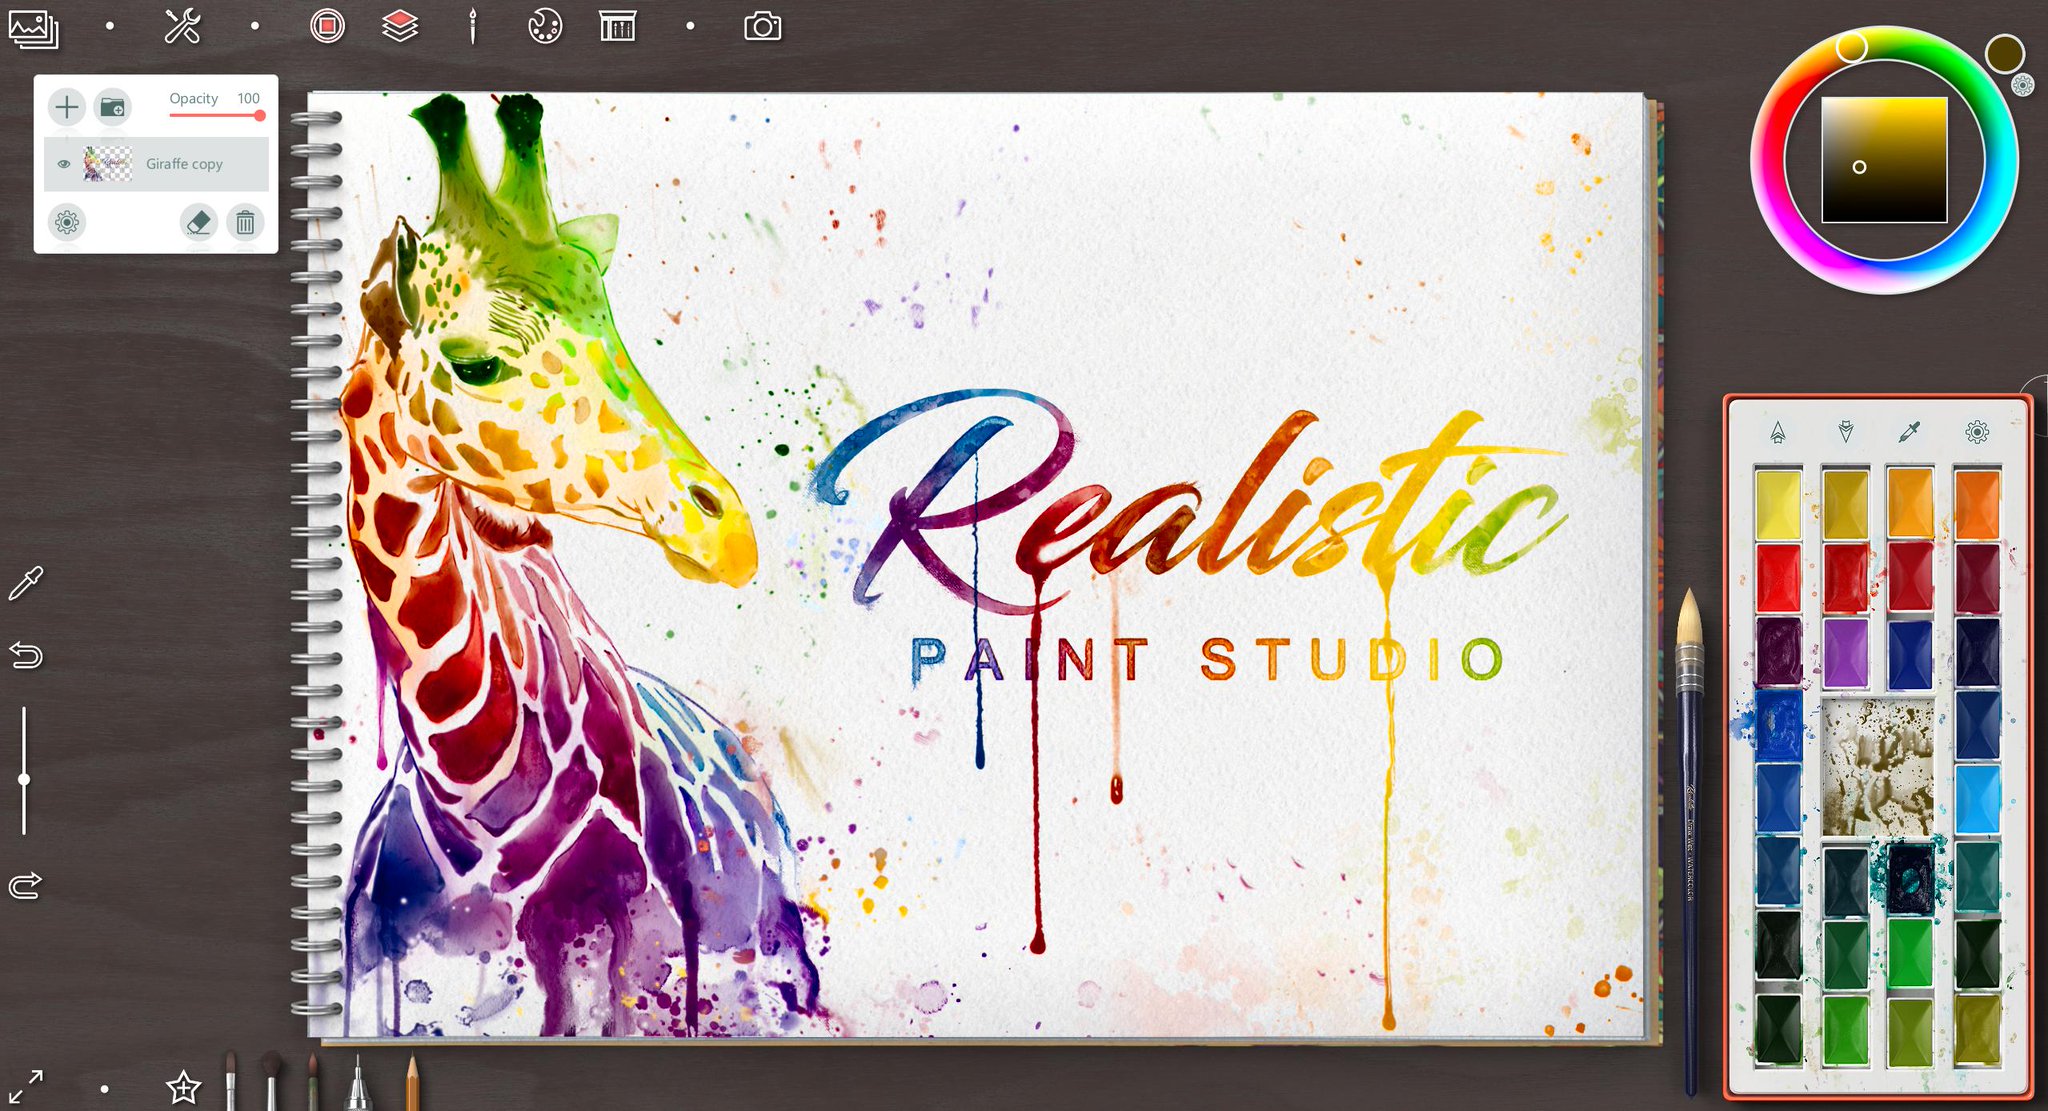The height and width of the screenshot is (1111, 2048).
Task: Open the wrench and screwdriver tools menu
Action: pyautogui.click(x=182, y=27)
